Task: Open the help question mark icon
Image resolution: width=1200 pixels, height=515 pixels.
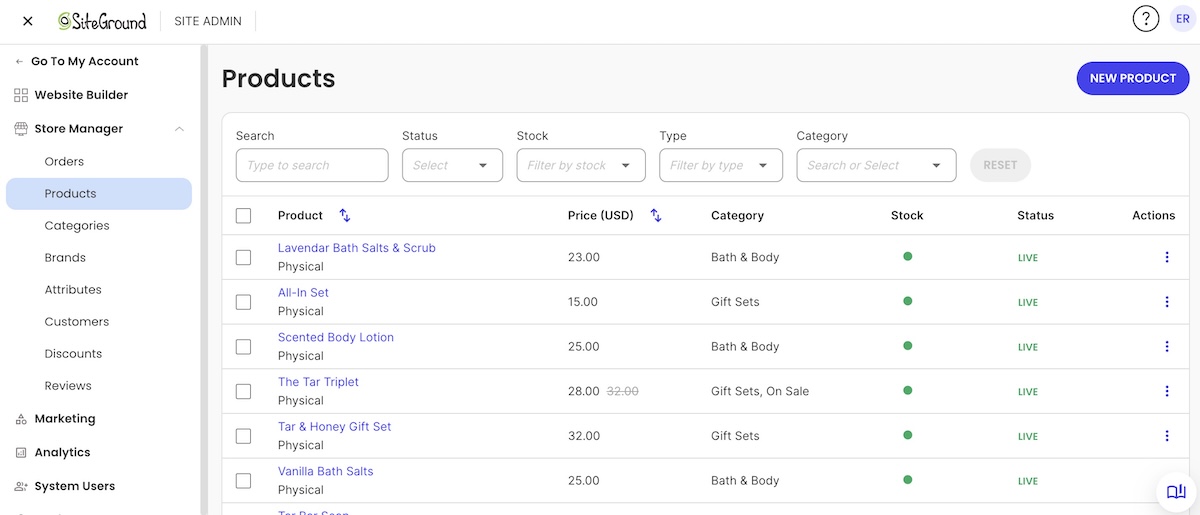Action: tap(1145, 19)
